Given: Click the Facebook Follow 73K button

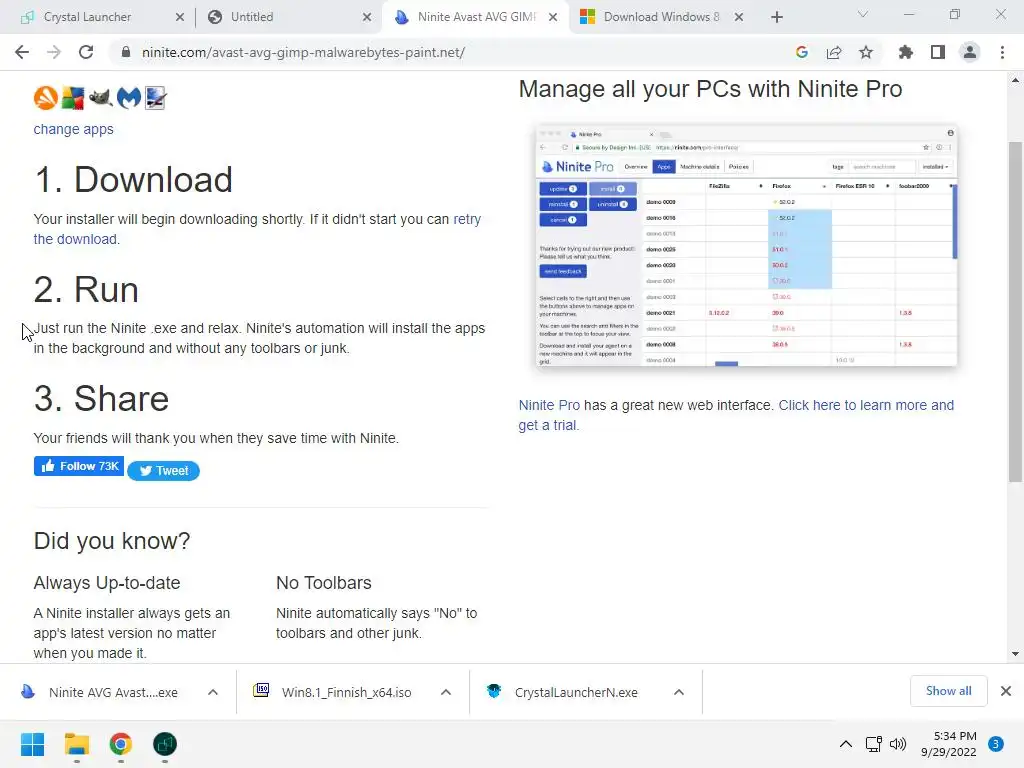Looking at the screenshot, I should [x=79, y=466].
